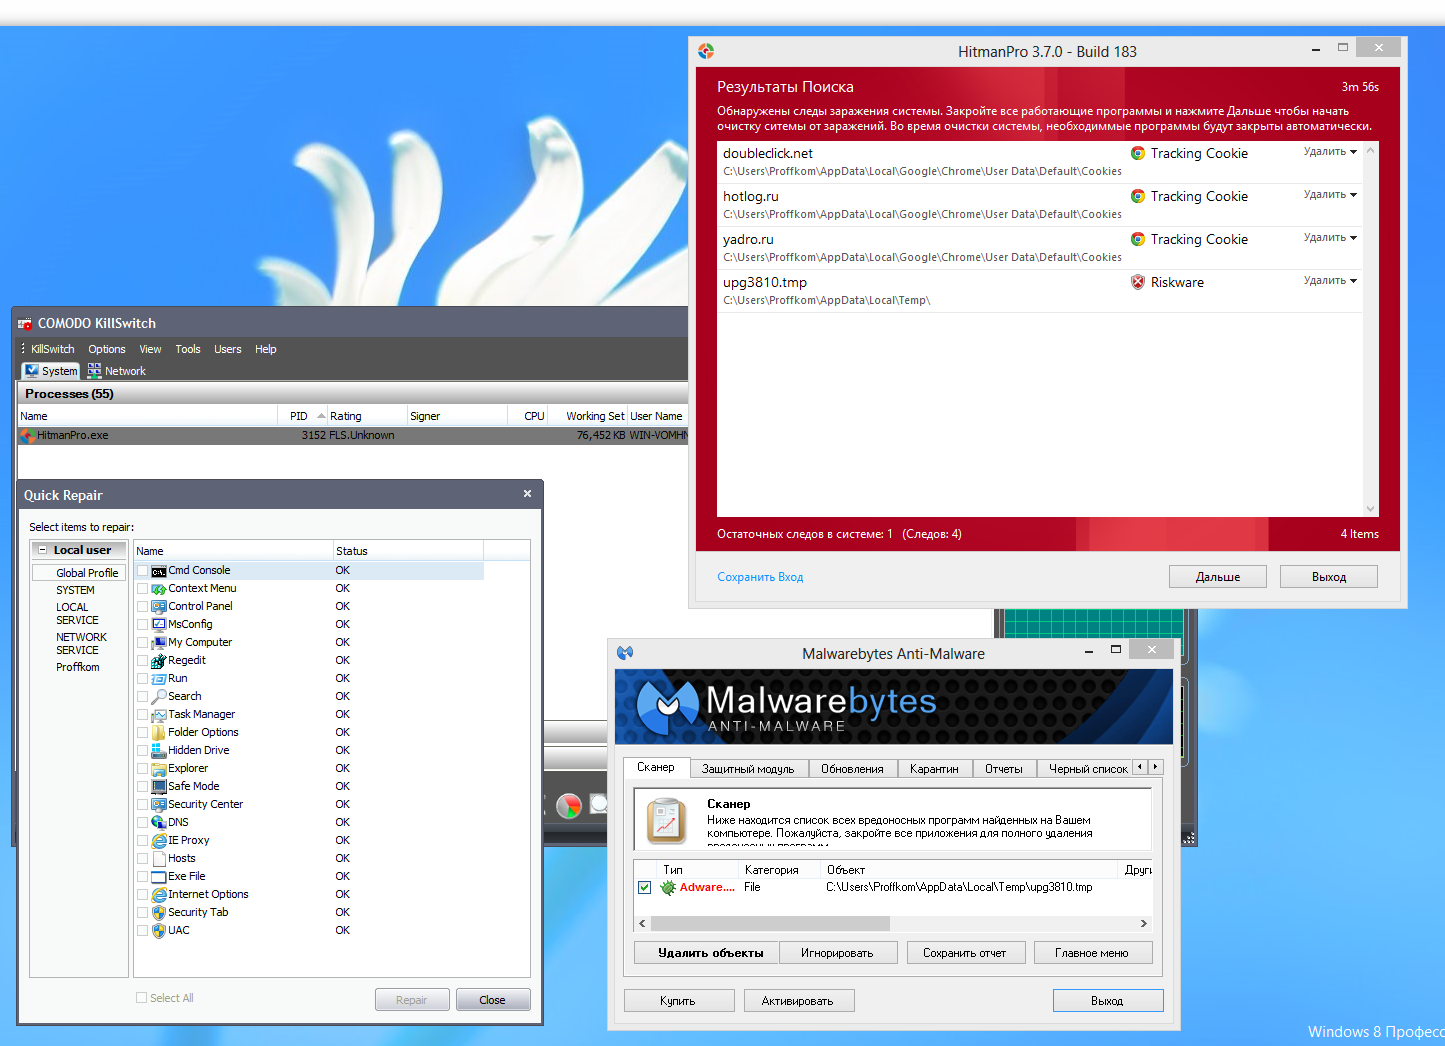The image size is (1445, 1046).
Task: Open the Обновления tab in Malwarebytes
Action: click(852, 769)
